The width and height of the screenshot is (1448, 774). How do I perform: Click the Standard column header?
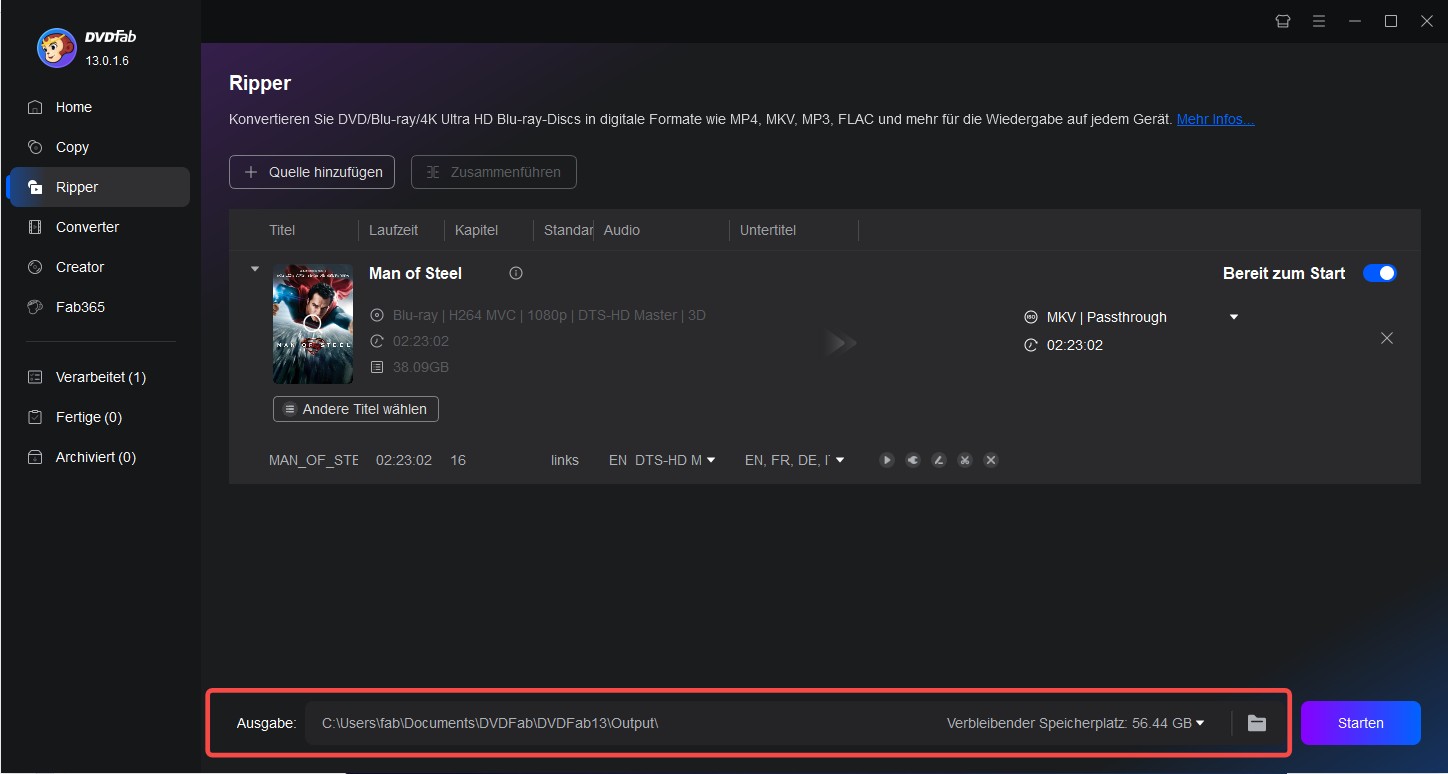coord(568,230)
